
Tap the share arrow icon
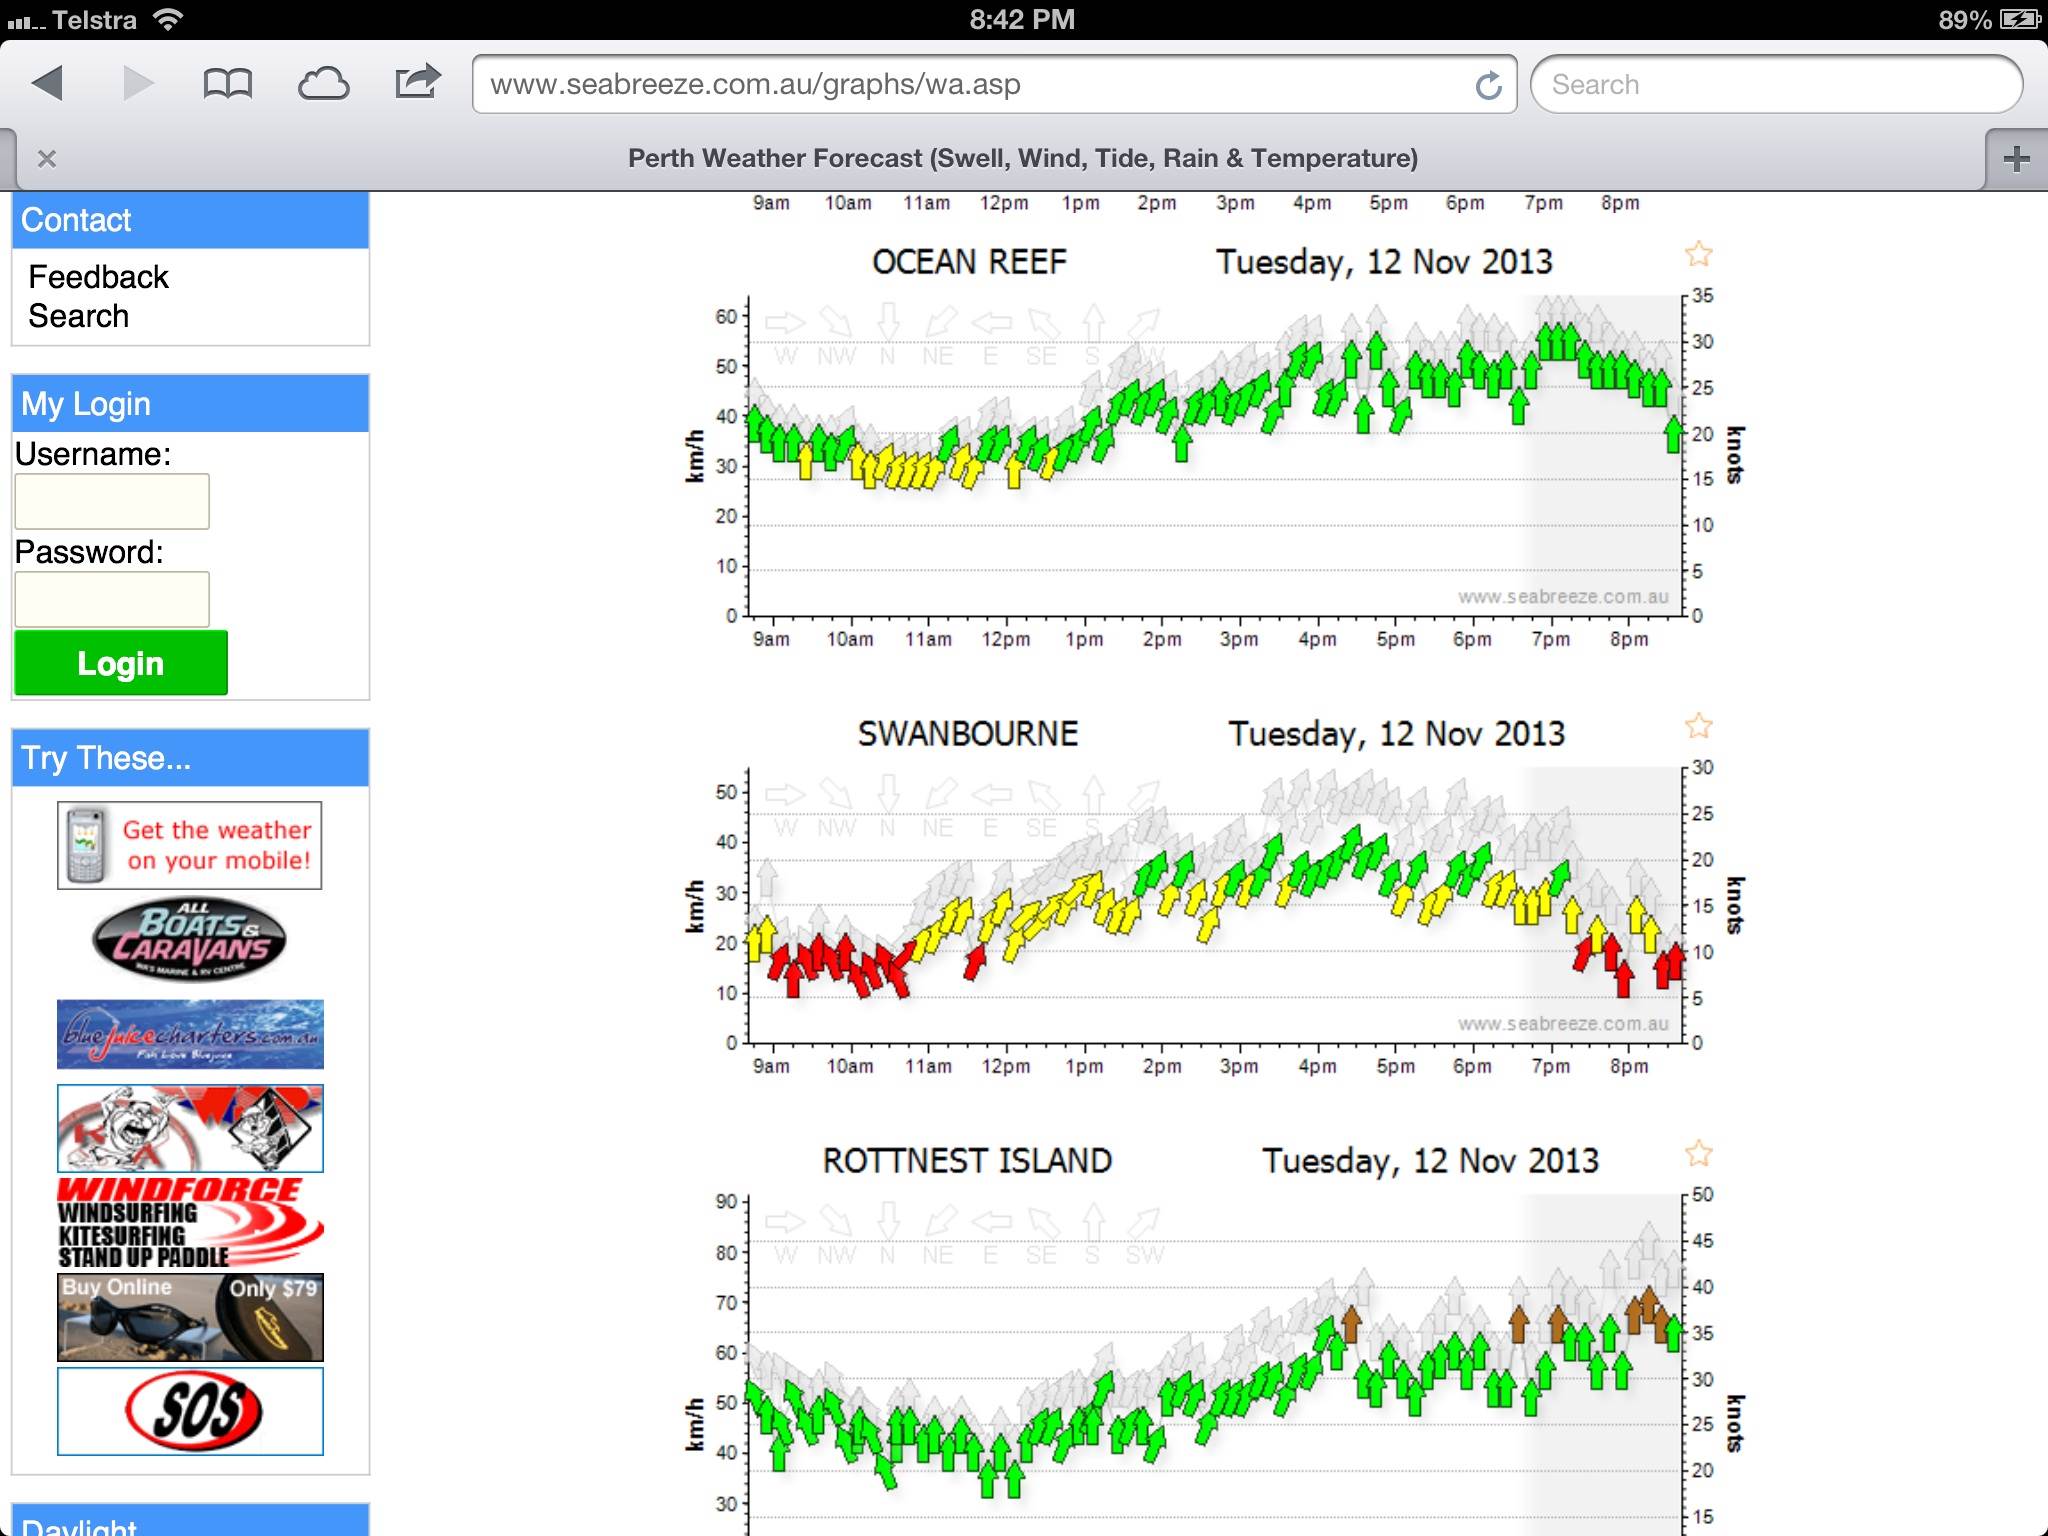pos(417,82)
